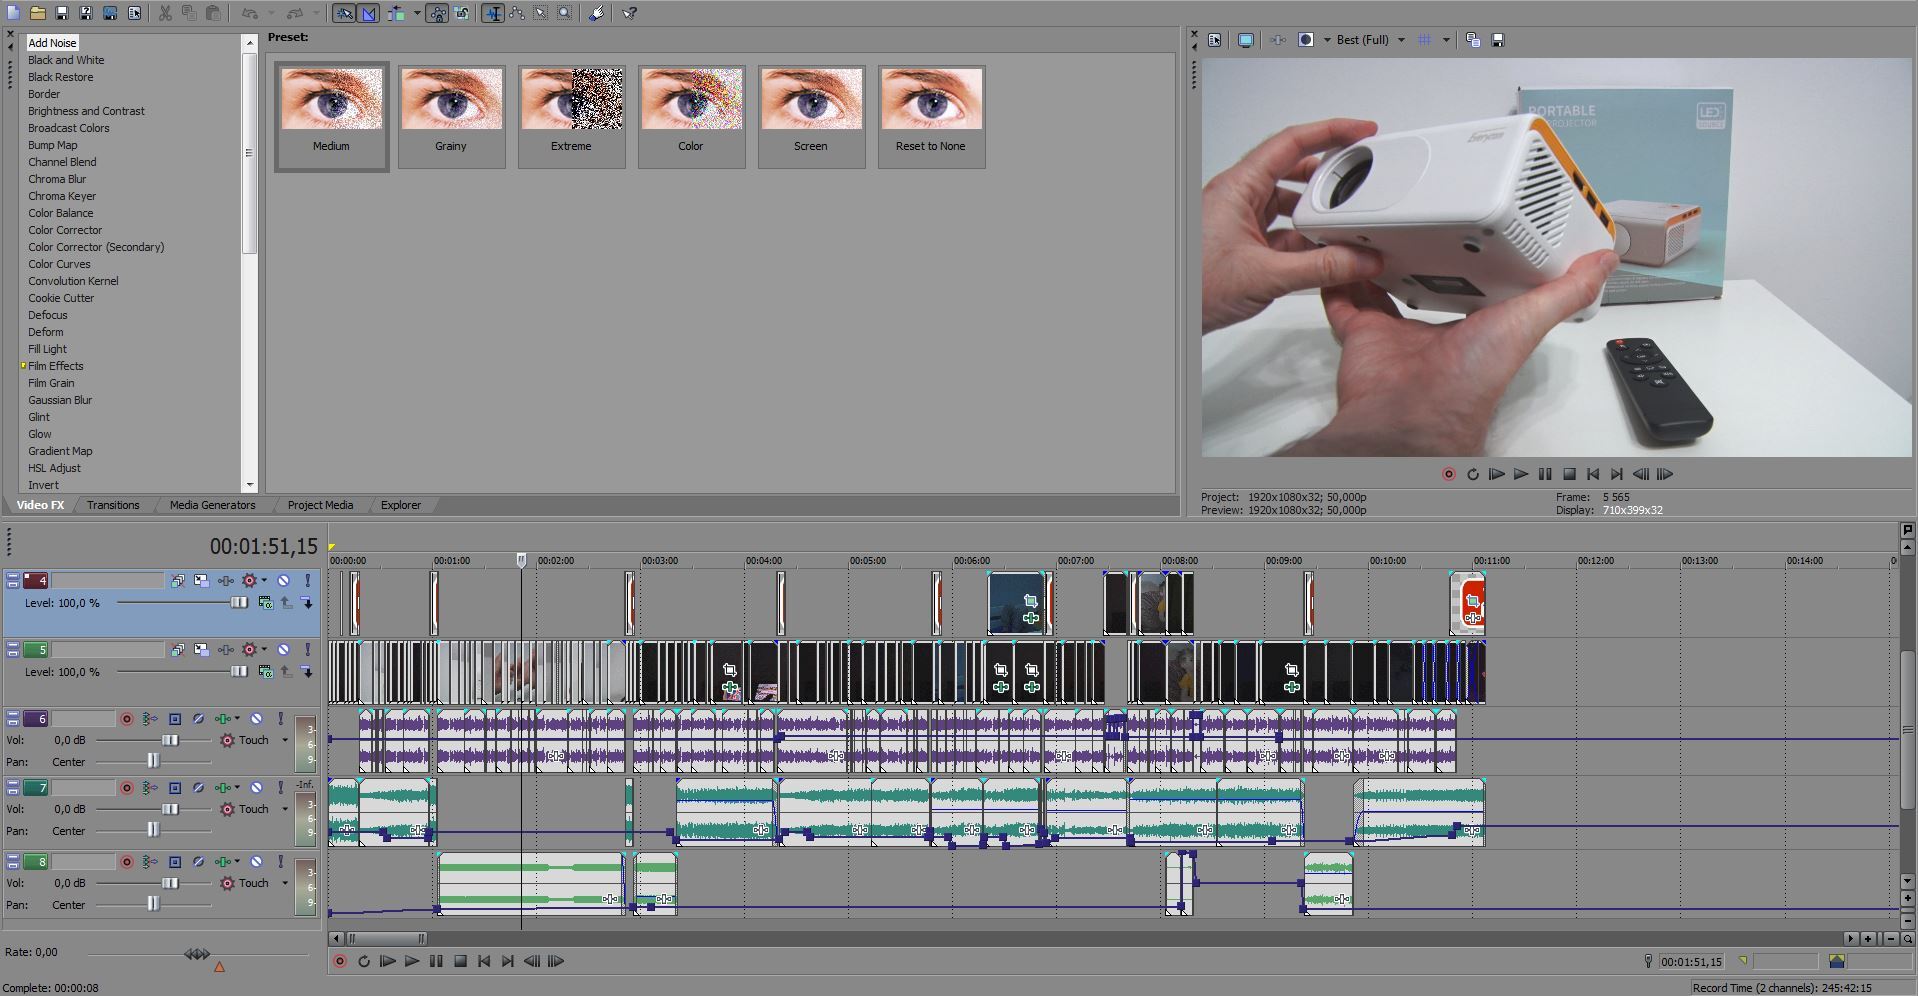Switch to the Project Media tab
This screenshot has height=996, width=1918.
(x=320, y=505)
